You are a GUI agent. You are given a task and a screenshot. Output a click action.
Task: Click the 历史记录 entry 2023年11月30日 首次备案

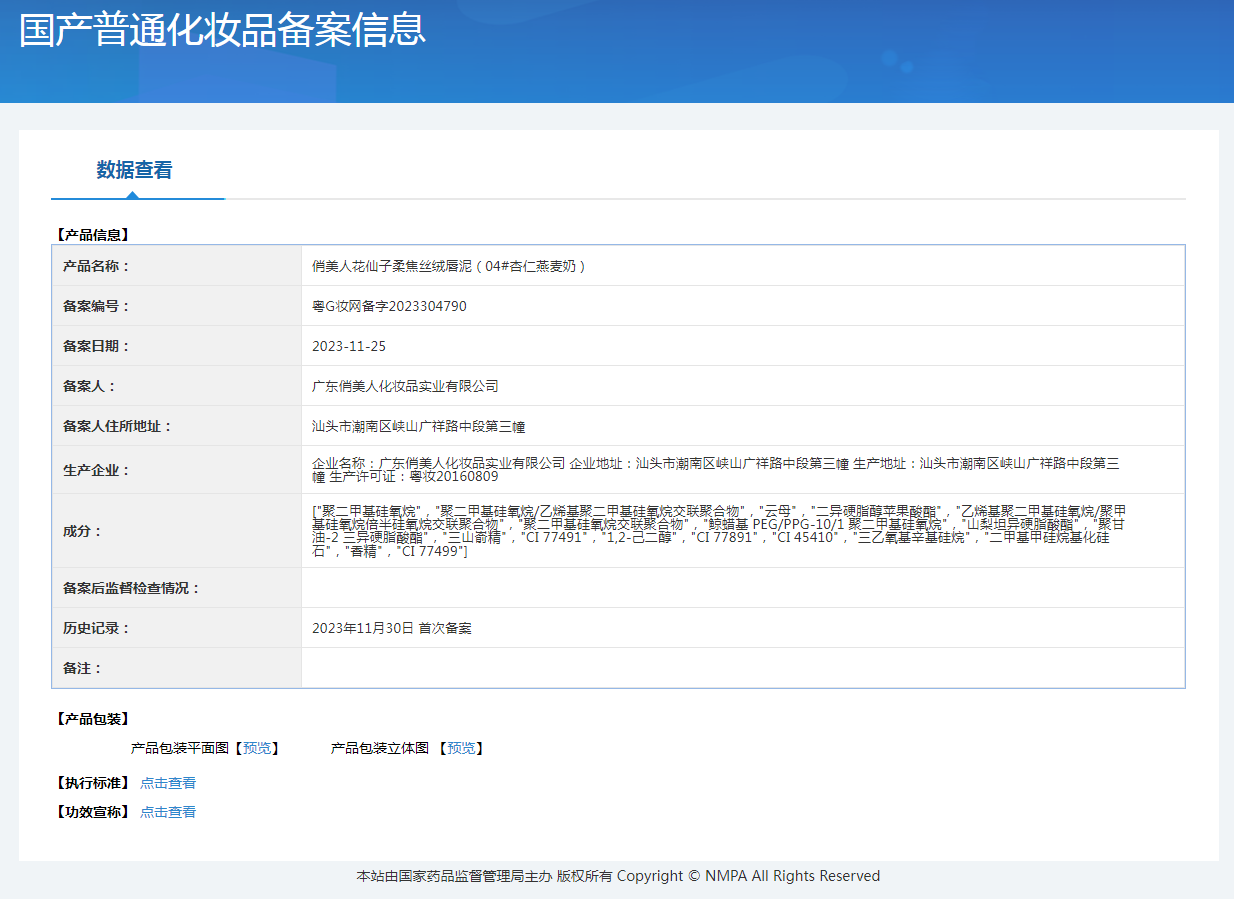coord(391,628)
